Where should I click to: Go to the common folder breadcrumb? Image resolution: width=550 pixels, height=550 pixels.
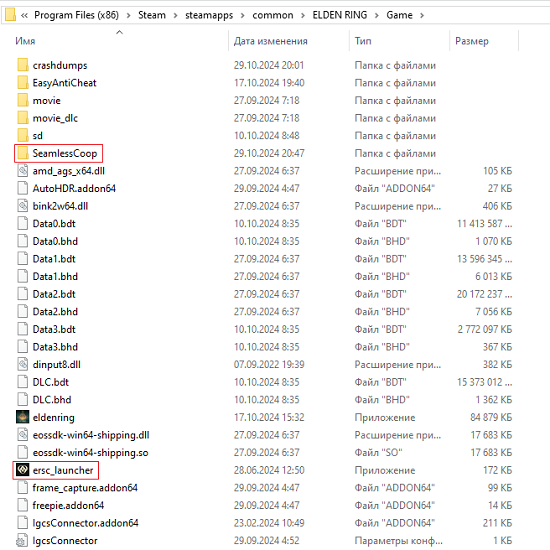pyautogui.click(x=273, y=15)
